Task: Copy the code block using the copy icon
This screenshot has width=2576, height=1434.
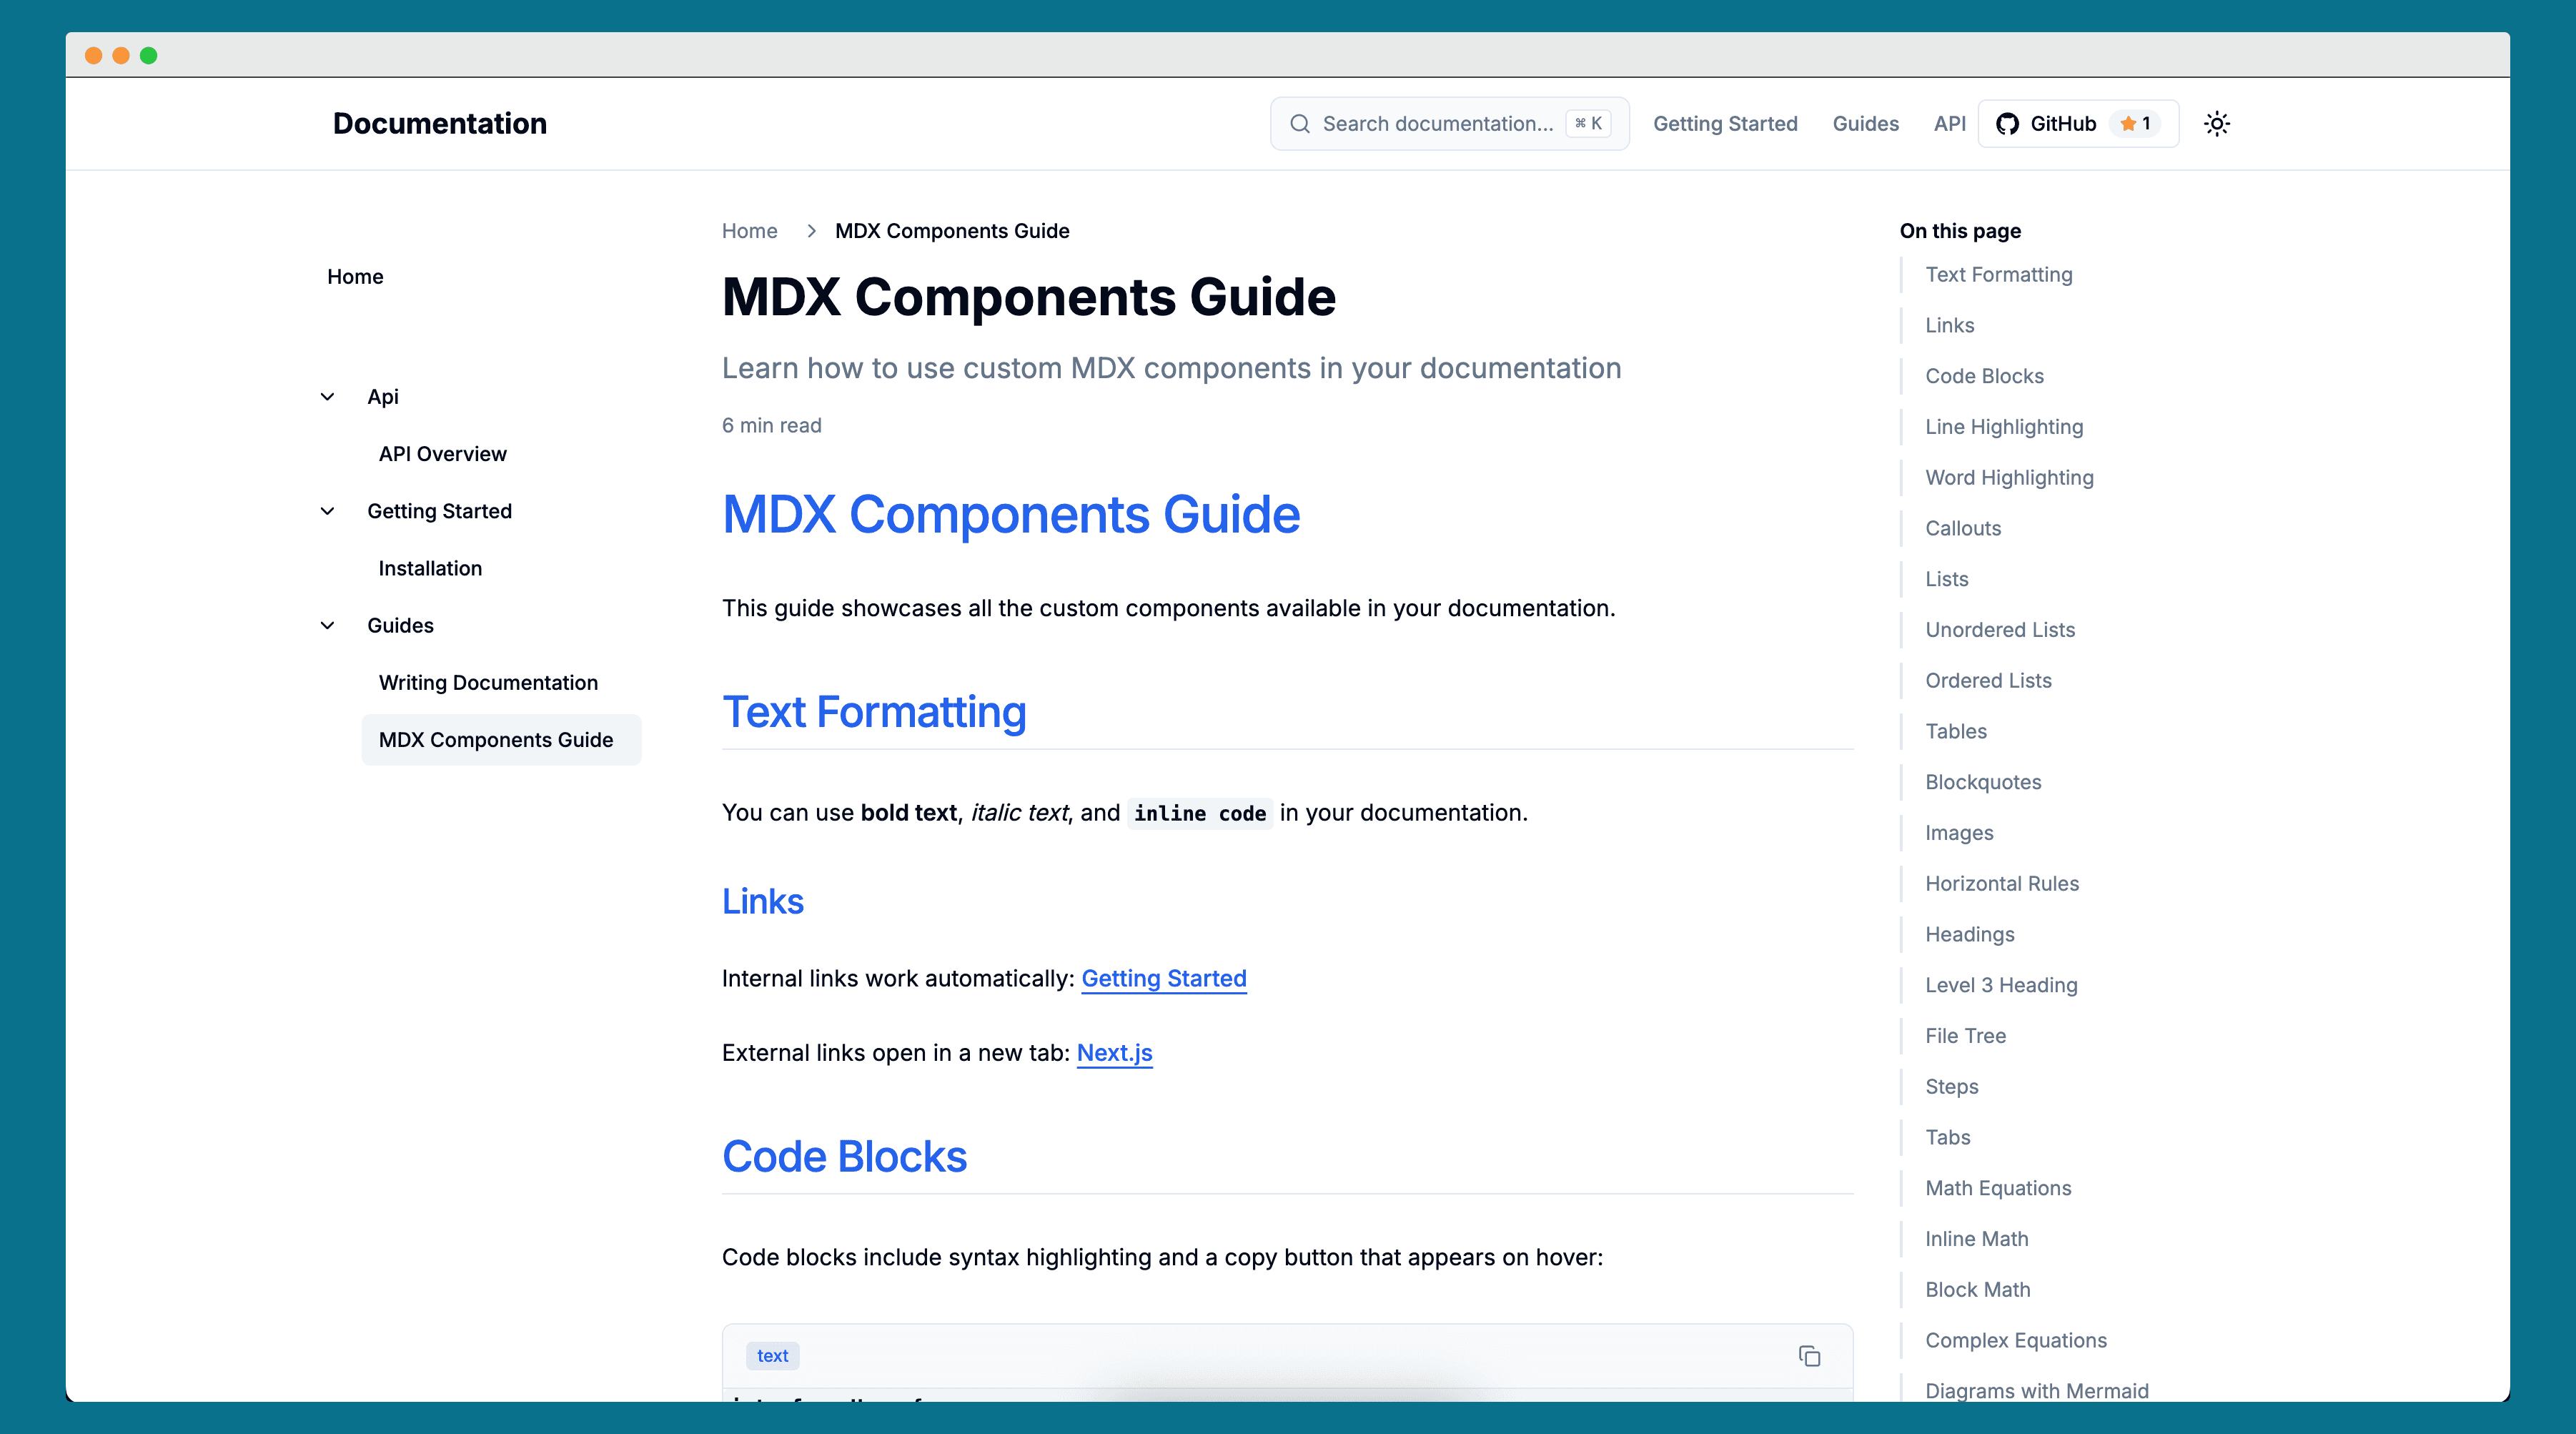Action: [x=1811, y=1356]
